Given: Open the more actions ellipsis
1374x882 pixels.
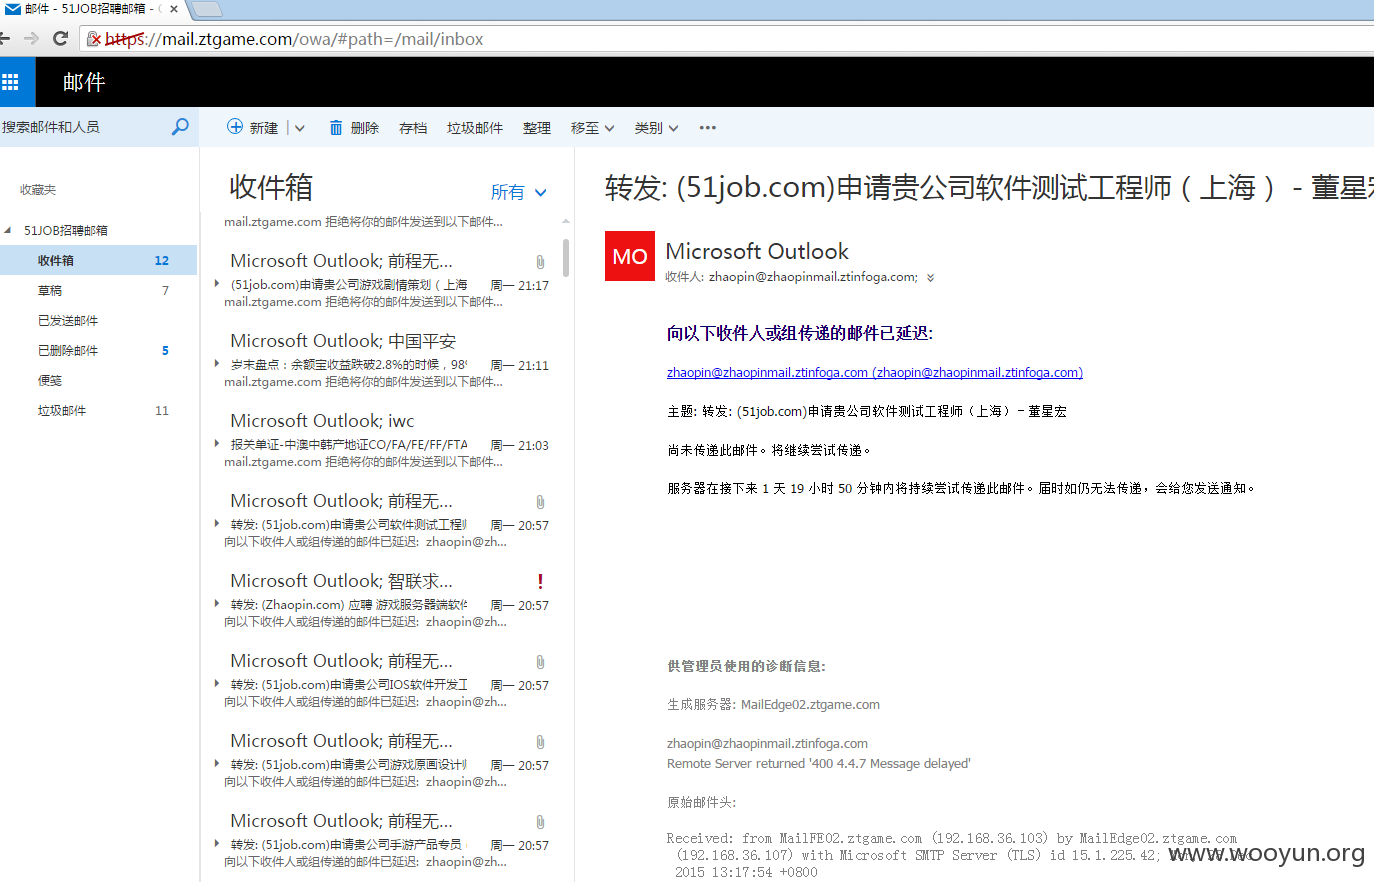Looking at the screenshot, I should (708, 128).
